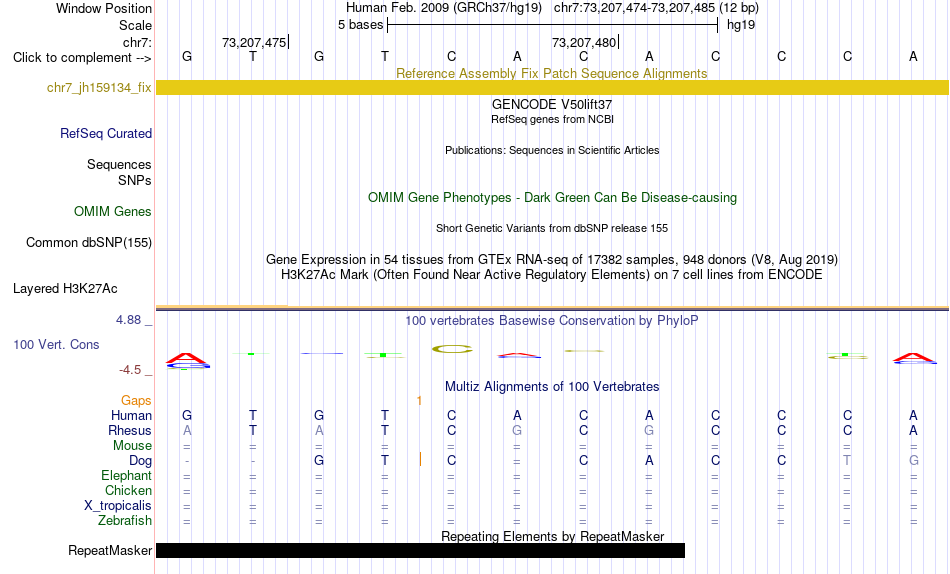Open the chr7_jh159134_fix item label

pyautogui.click(x=99, y=87)
